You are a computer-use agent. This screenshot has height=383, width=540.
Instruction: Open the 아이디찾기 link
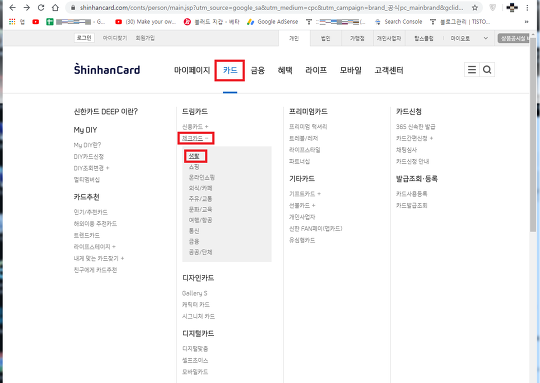point(115,38)
